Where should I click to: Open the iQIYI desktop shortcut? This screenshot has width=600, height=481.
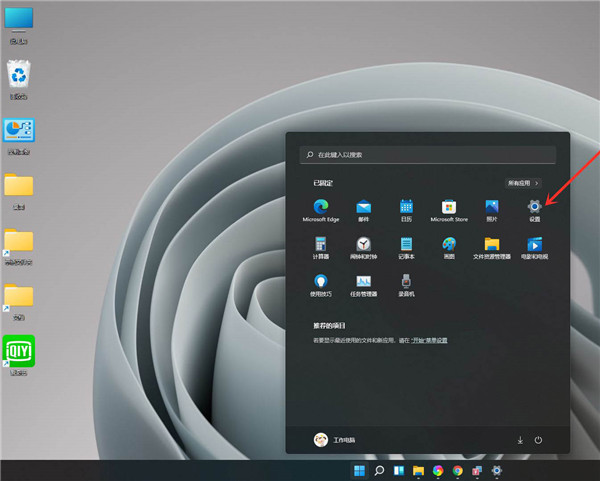click(19, 352)
